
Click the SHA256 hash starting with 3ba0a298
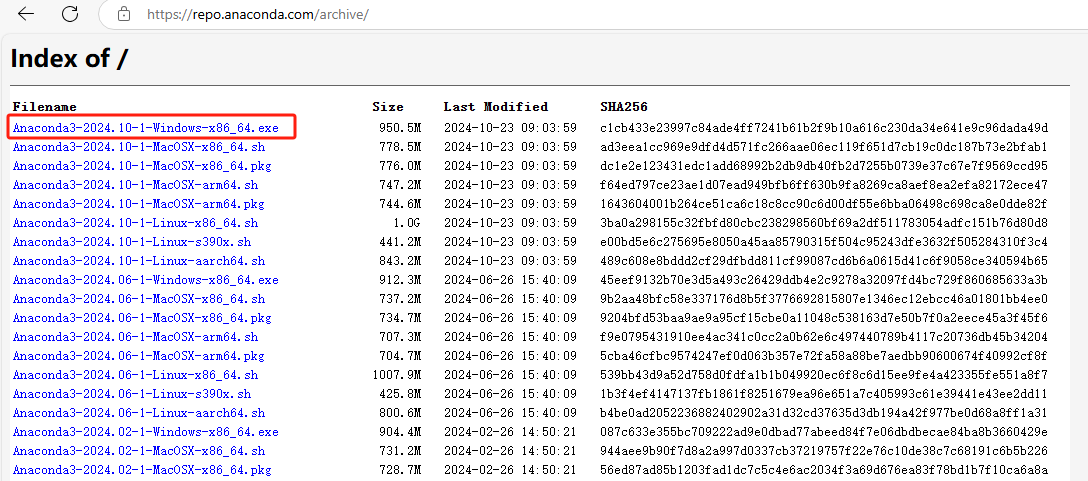(824, 223)
